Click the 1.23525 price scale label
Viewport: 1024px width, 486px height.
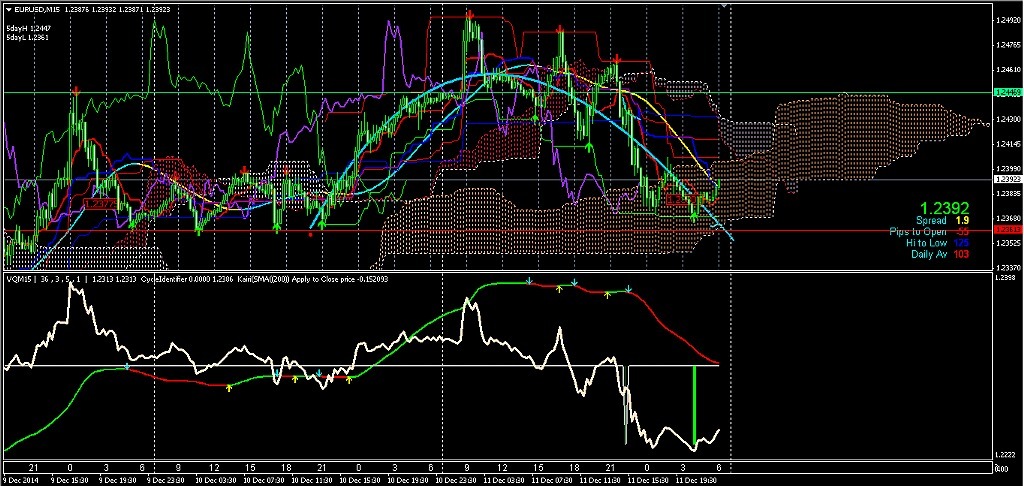pos(1006,243)
